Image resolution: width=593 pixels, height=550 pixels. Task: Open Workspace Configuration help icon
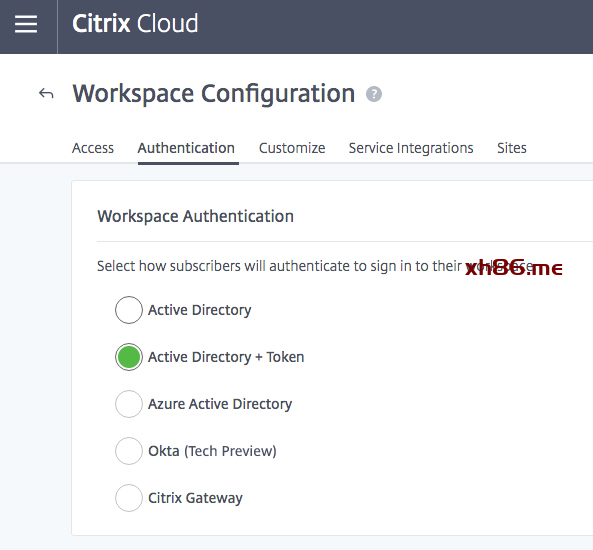(x=374, y=94)
